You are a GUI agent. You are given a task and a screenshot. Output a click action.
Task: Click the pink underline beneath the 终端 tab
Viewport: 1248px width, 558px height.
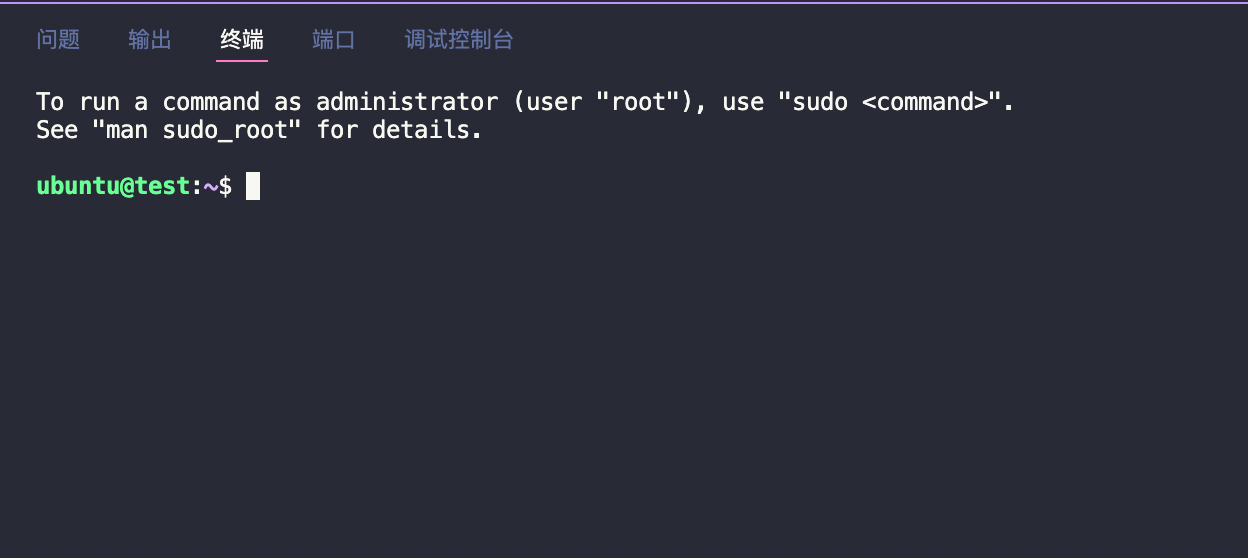pos(242,60)
